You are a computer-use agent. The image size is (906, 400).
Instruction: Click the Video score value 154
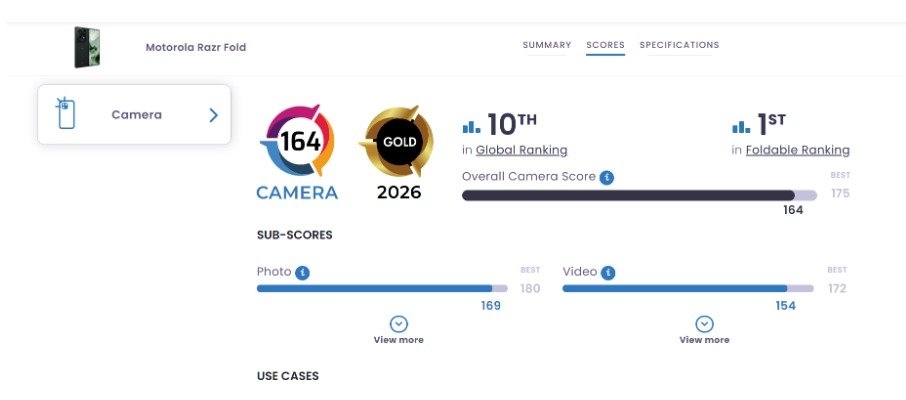point(785,306)
